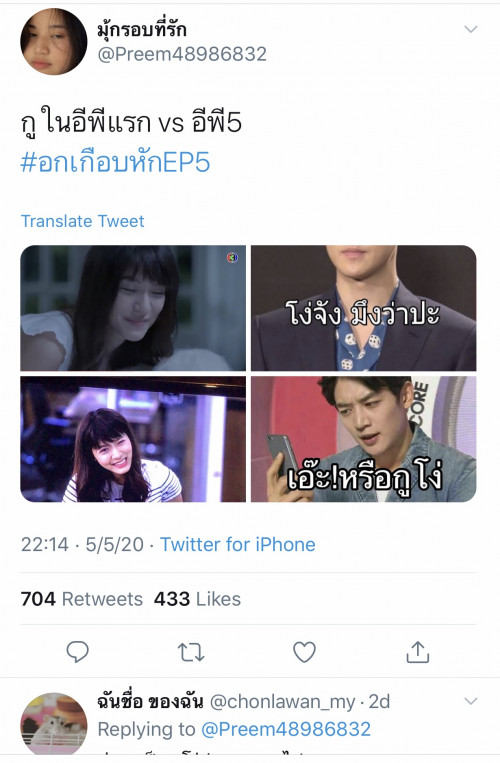Tap the reply speech bubble icon
The image size is (500, 763).
77,652
